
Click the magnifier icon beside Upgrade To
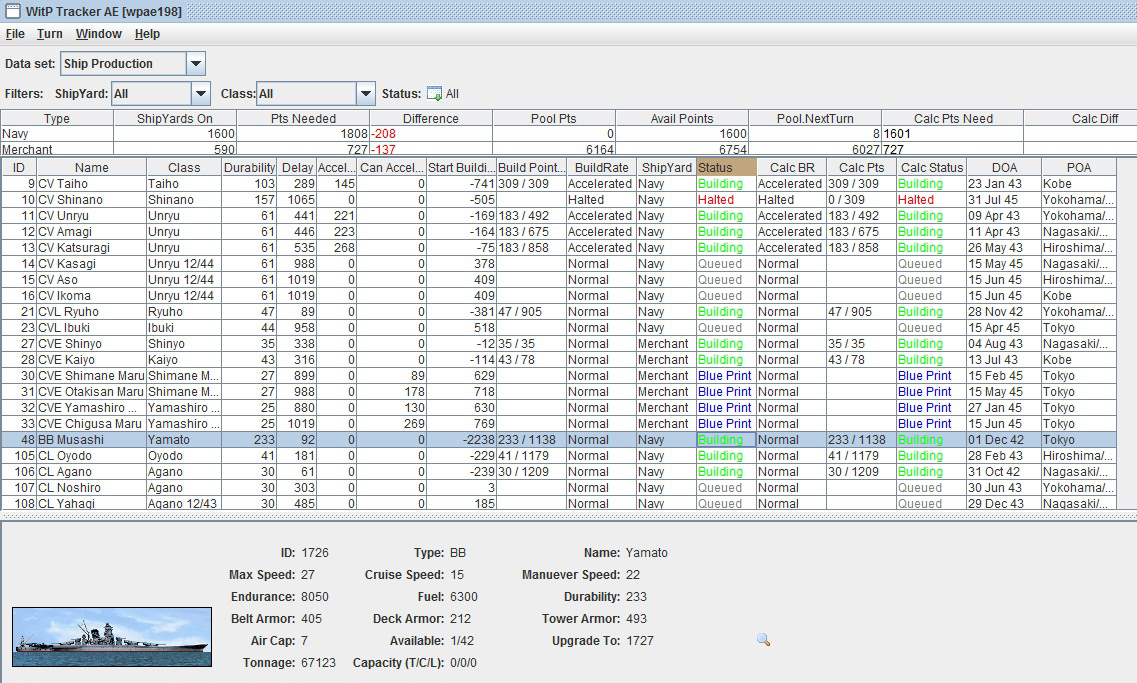pyautogui.click(x=763, y=639)
